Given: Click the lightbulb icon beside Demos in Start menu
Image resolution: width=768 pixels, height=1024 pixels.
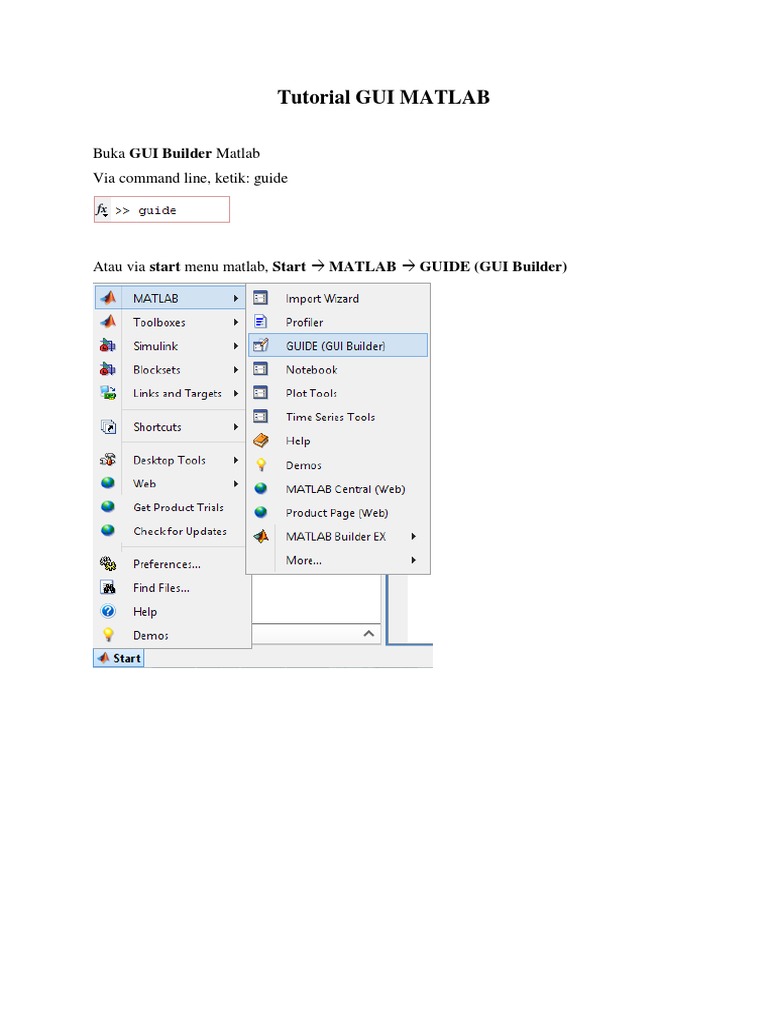Looking at the screenshot, I should click(x=108, y=635).
